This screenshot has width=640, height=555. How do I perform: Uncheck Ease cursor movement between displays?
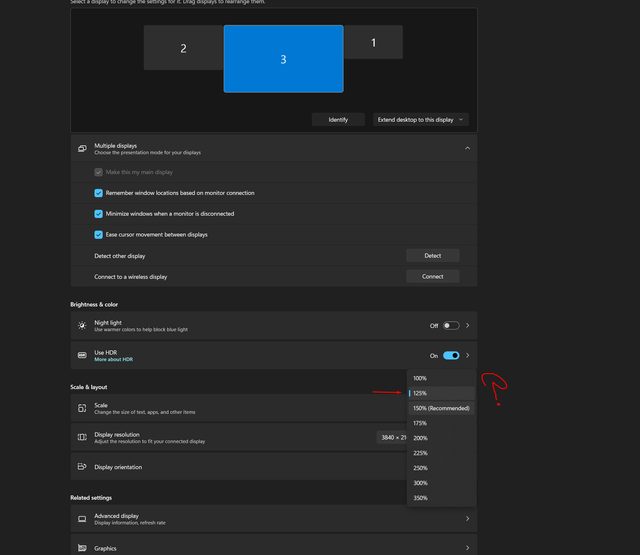click(98, 235)
